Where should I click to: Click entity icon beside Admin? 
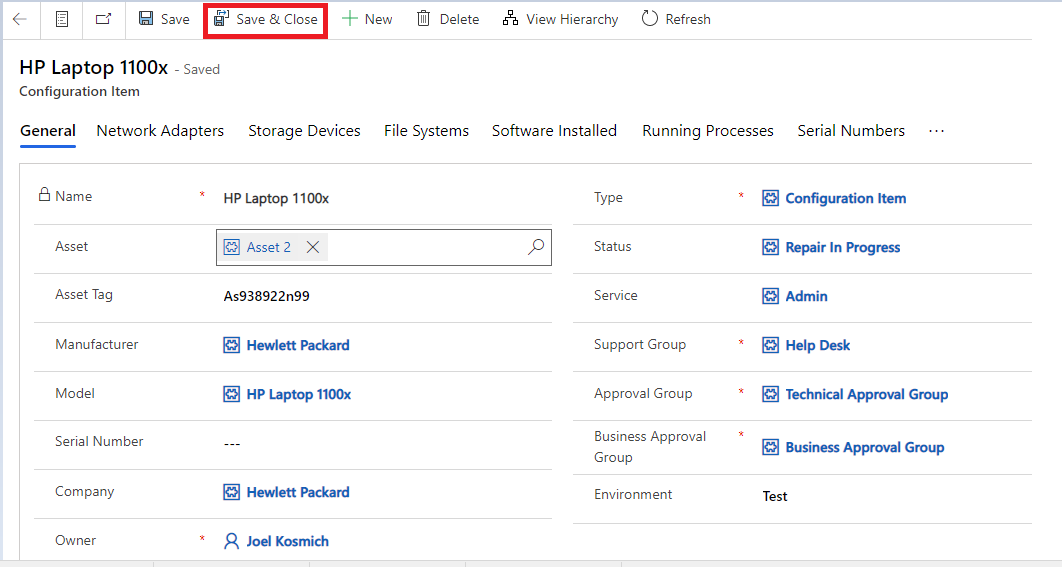point(770,296)
